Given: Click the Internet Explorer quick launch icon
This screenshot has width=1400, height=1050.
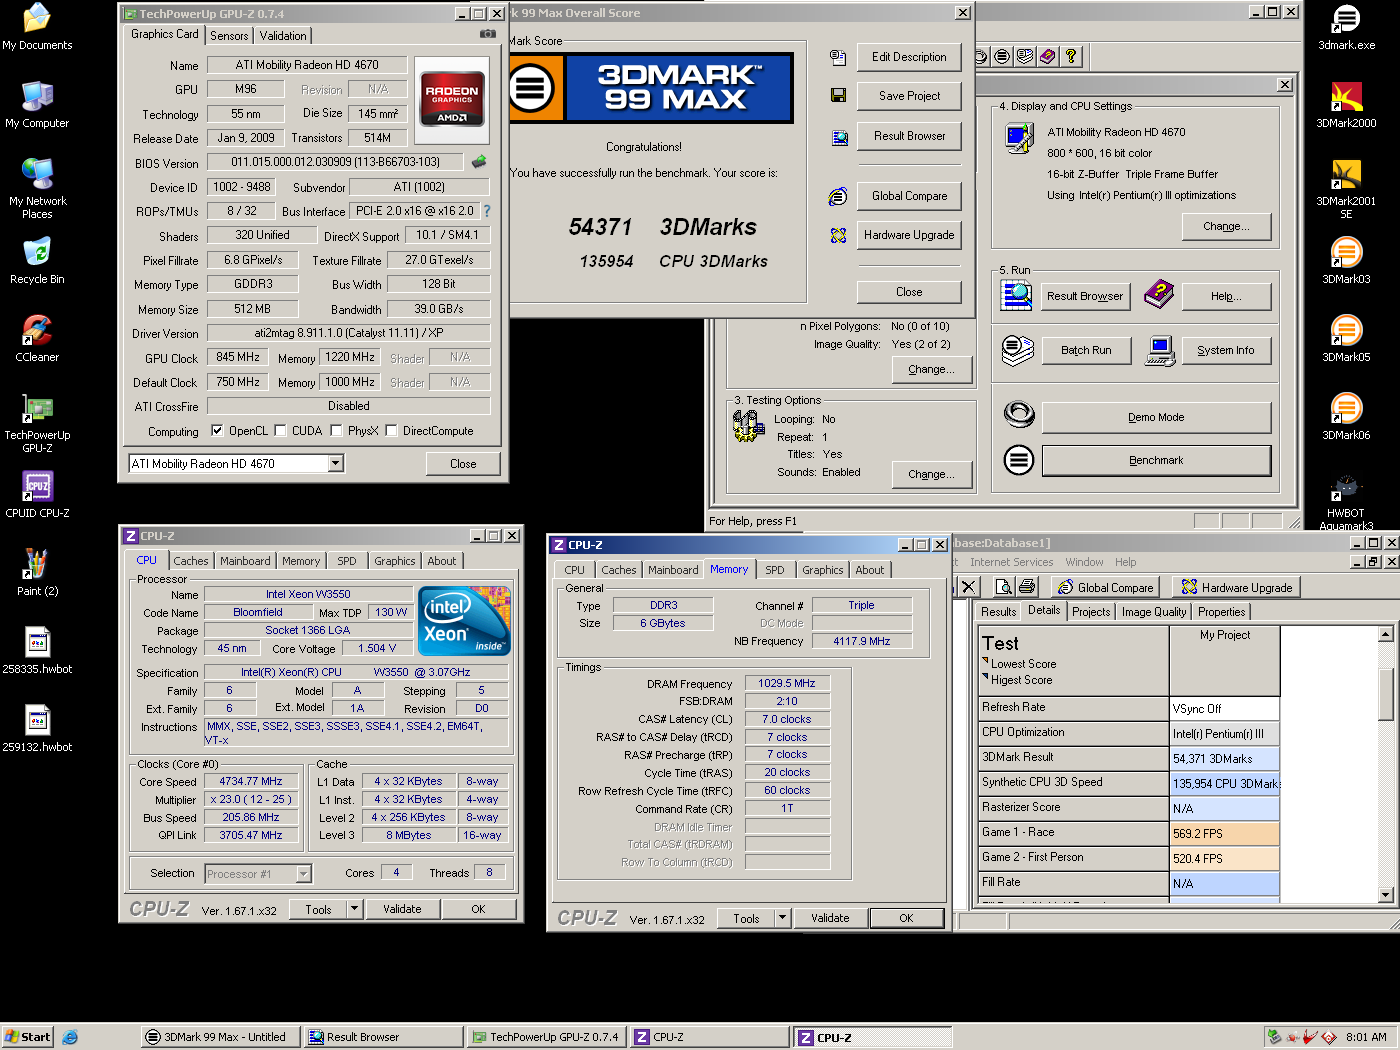Looking at the screenshot, I should pyautogui.click(x=70, y=1037).
